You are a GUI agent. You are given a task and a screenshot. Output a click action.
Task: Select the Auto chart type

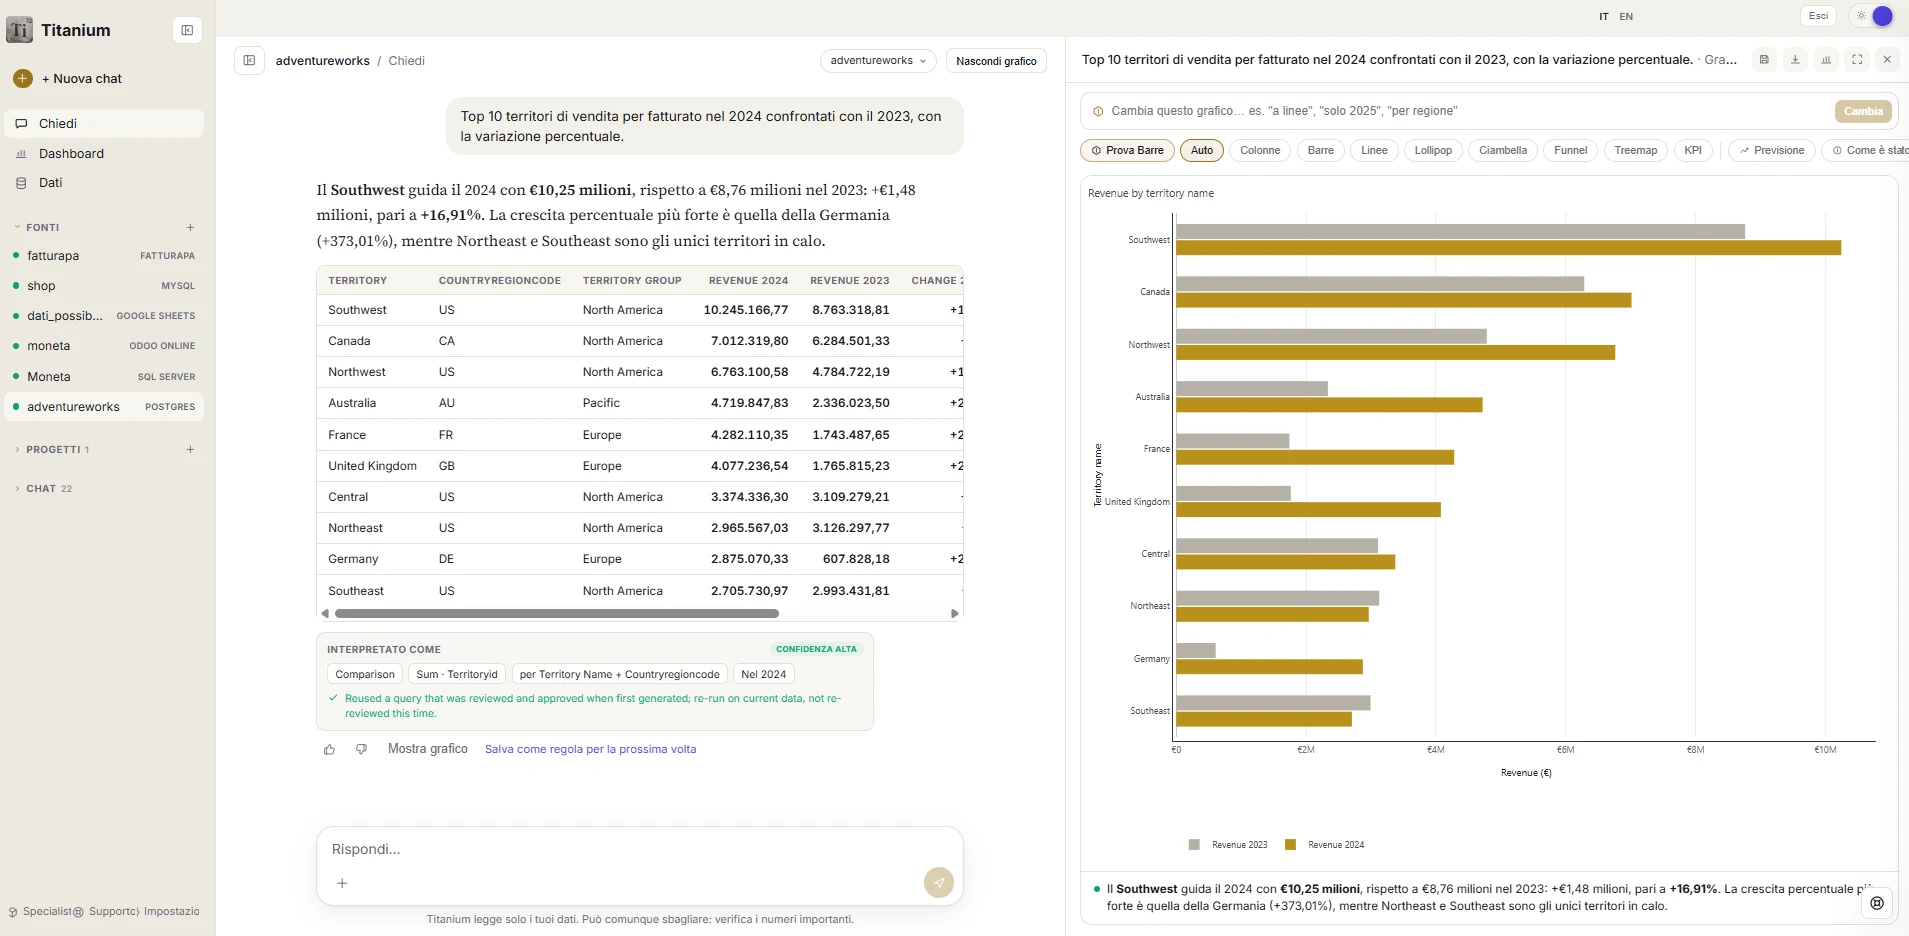point(1202,151)
